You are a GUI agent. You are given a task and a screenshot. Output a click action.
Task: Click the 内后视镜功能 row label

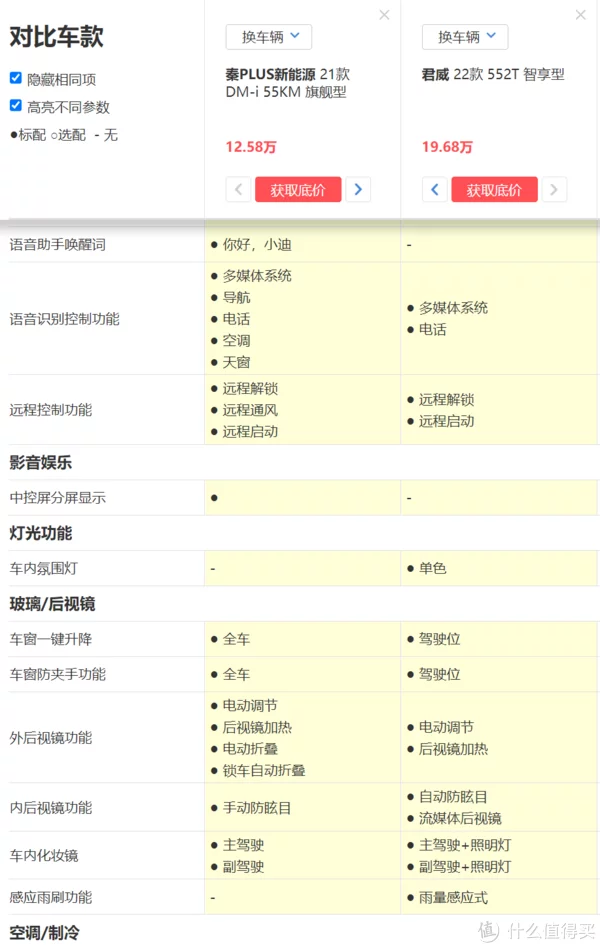(x=51, y=808)
